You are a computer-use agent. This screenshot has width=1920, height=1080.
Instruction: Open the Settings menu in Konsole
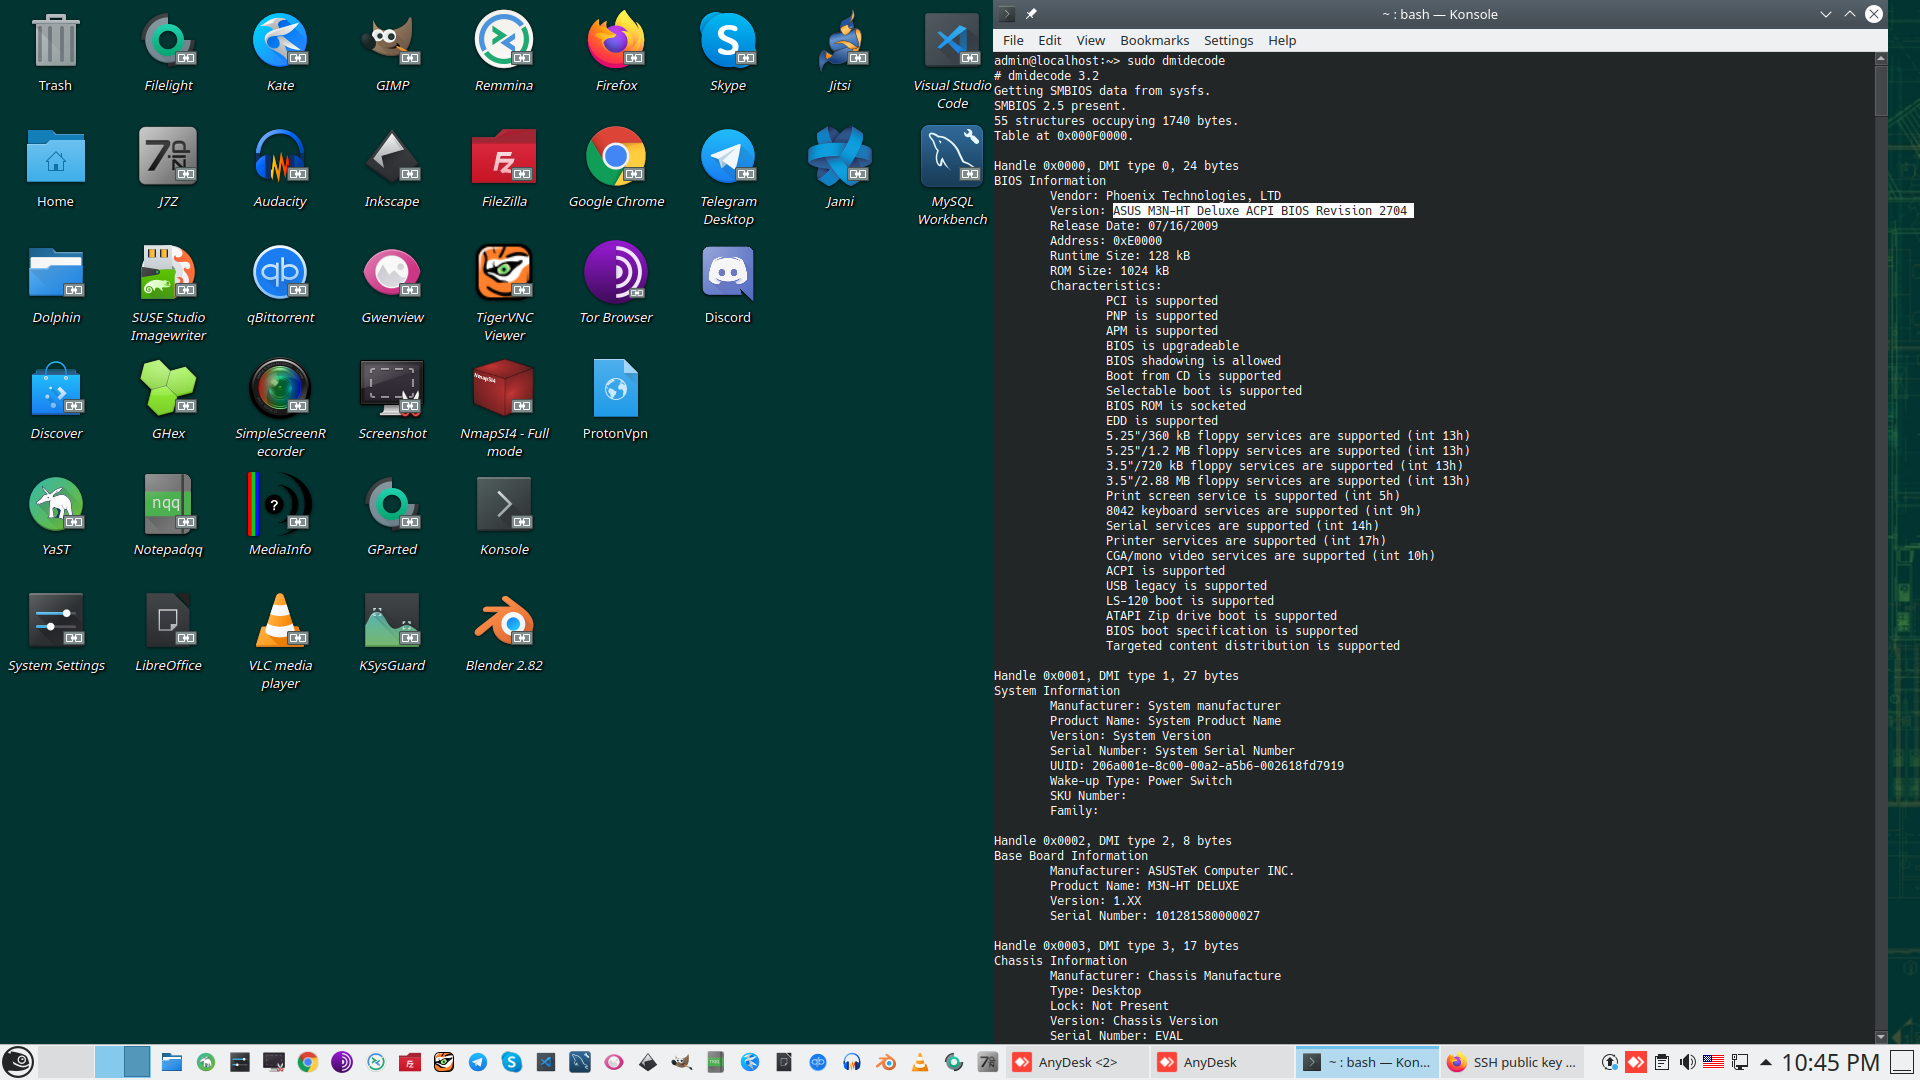pyautogui.click(x=1228, y=40)
